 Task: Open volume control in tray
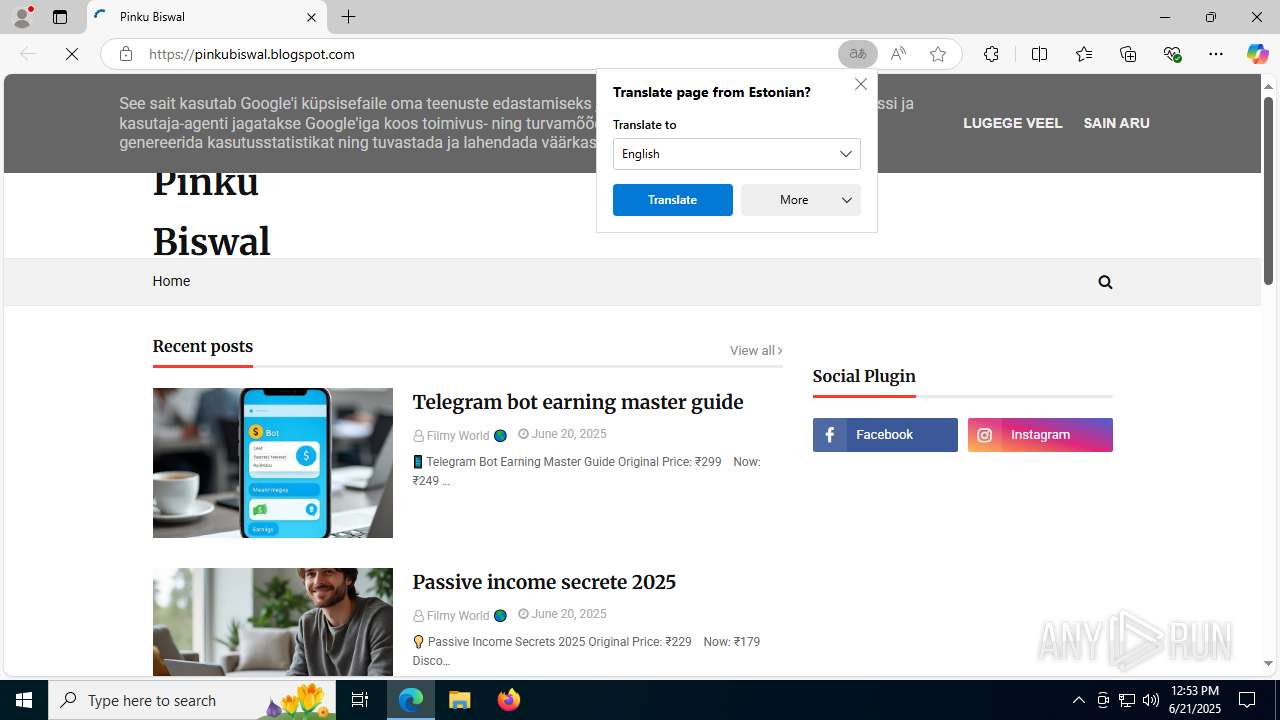pos(1151,700)
